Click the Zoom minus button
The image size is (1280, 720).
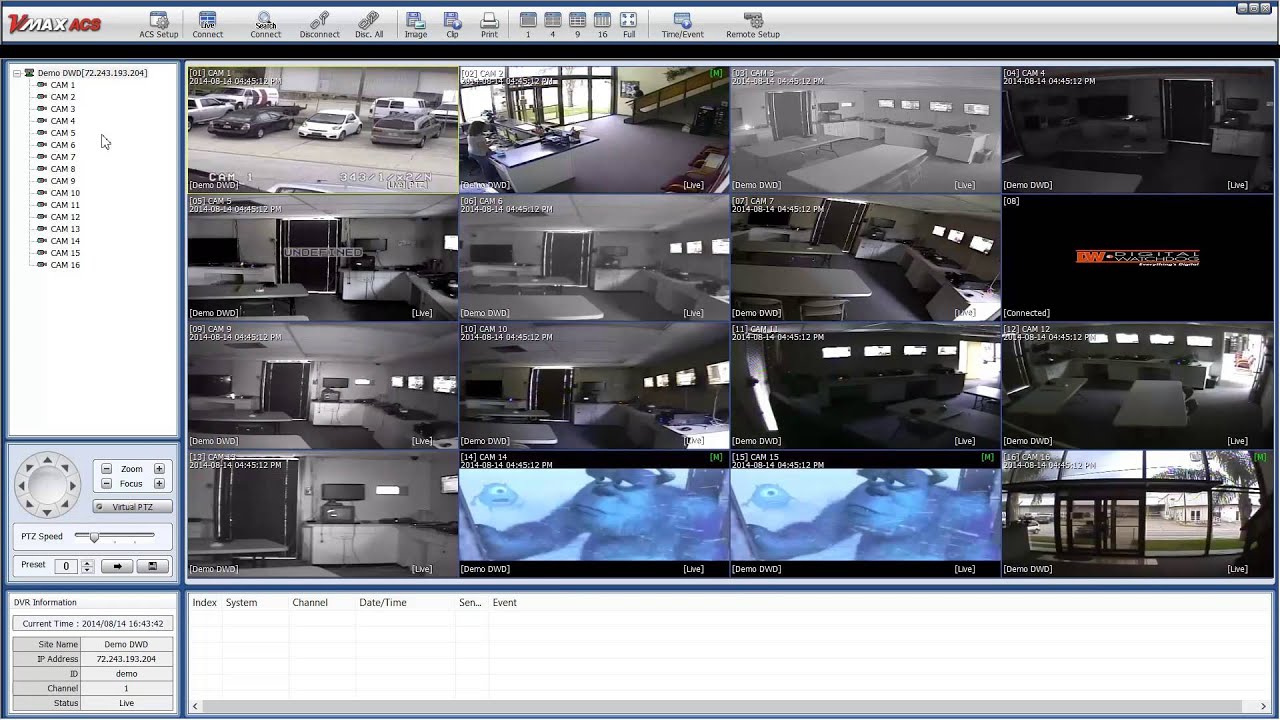point(106,469)
